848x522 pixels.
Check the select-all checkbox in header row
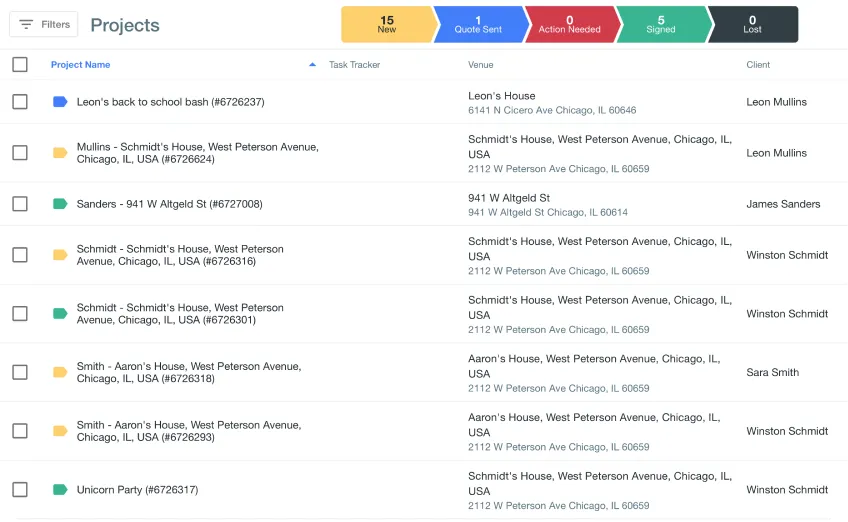point(20,65)
